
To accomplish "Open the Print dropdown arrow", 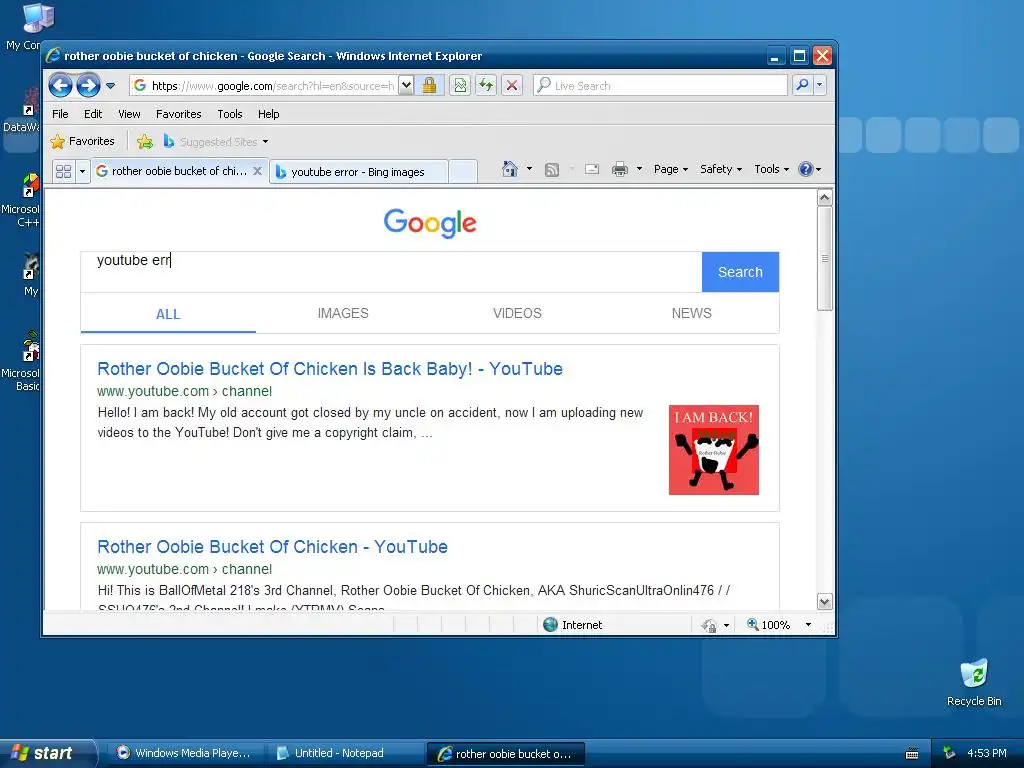I will (x=639, y=169).
